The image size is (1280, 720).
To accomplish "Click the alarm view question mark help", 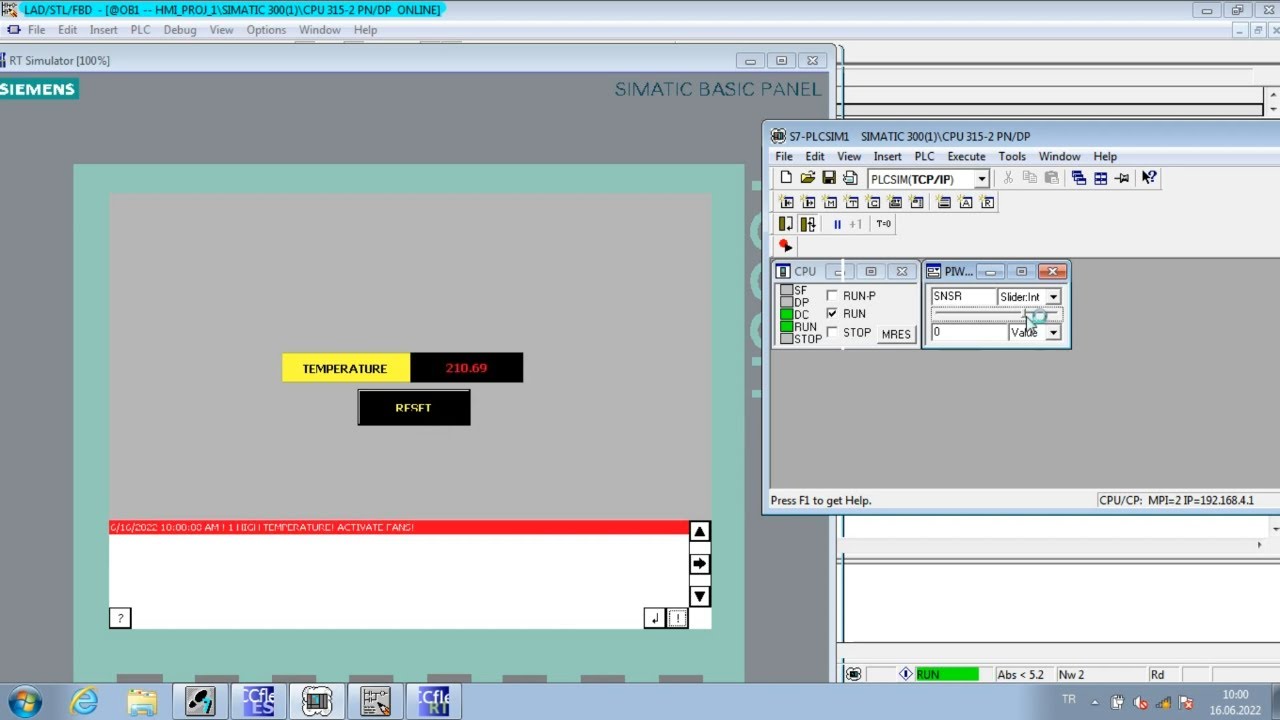I will 120,618.
